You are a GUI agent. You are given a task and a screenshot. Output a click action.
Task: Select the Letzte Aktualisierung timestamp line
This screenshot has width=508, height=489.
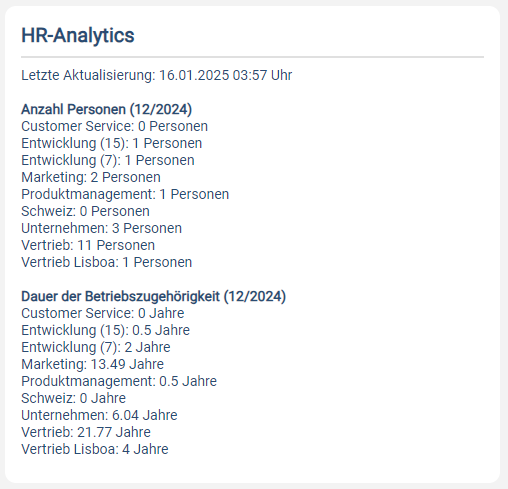[157, 75]
